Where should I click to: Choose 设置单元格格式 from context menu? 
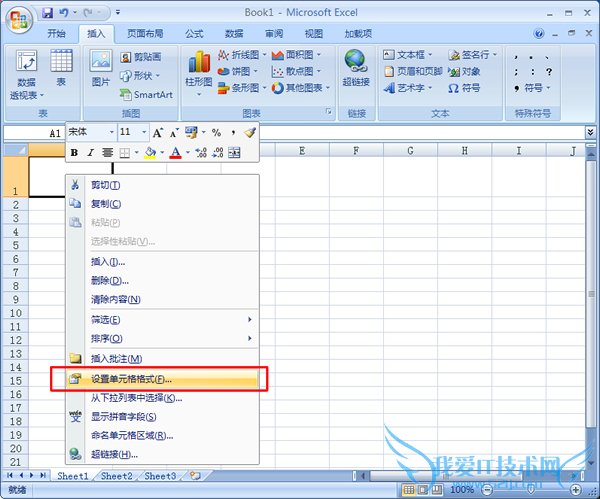[x=163, y=379]
